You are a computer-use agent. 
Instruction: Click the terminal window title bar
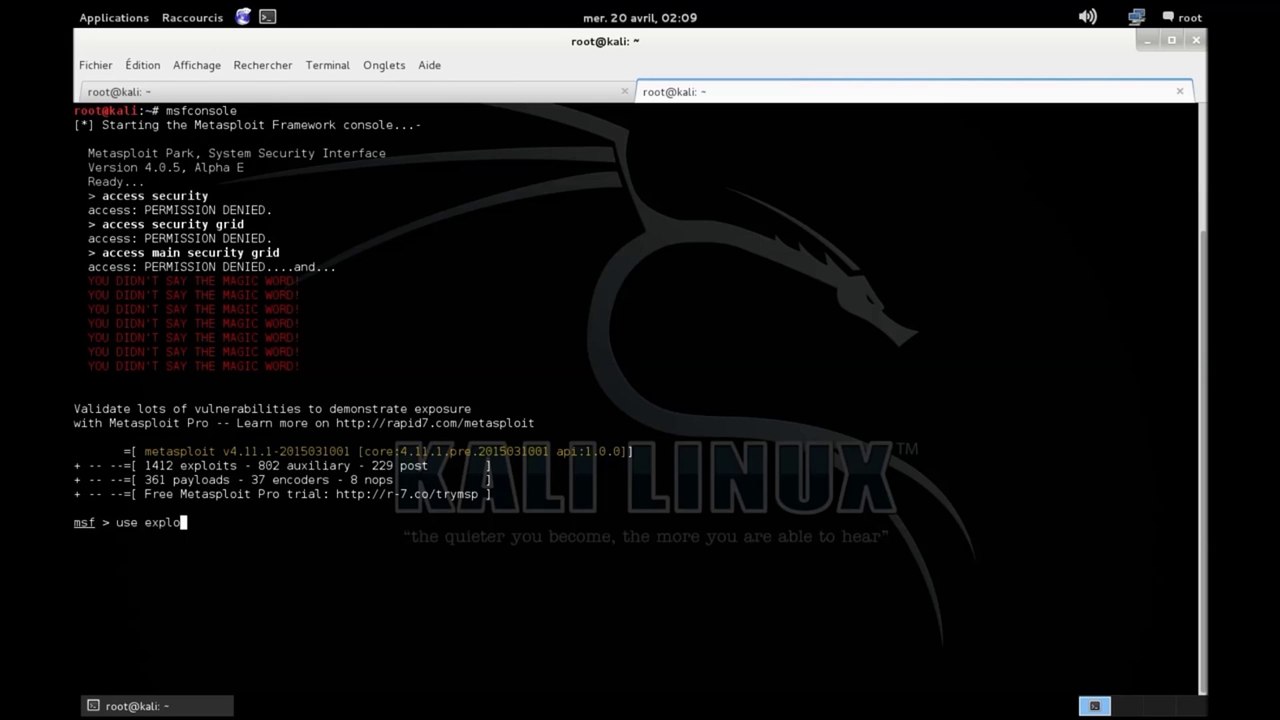tap(605, 41)
